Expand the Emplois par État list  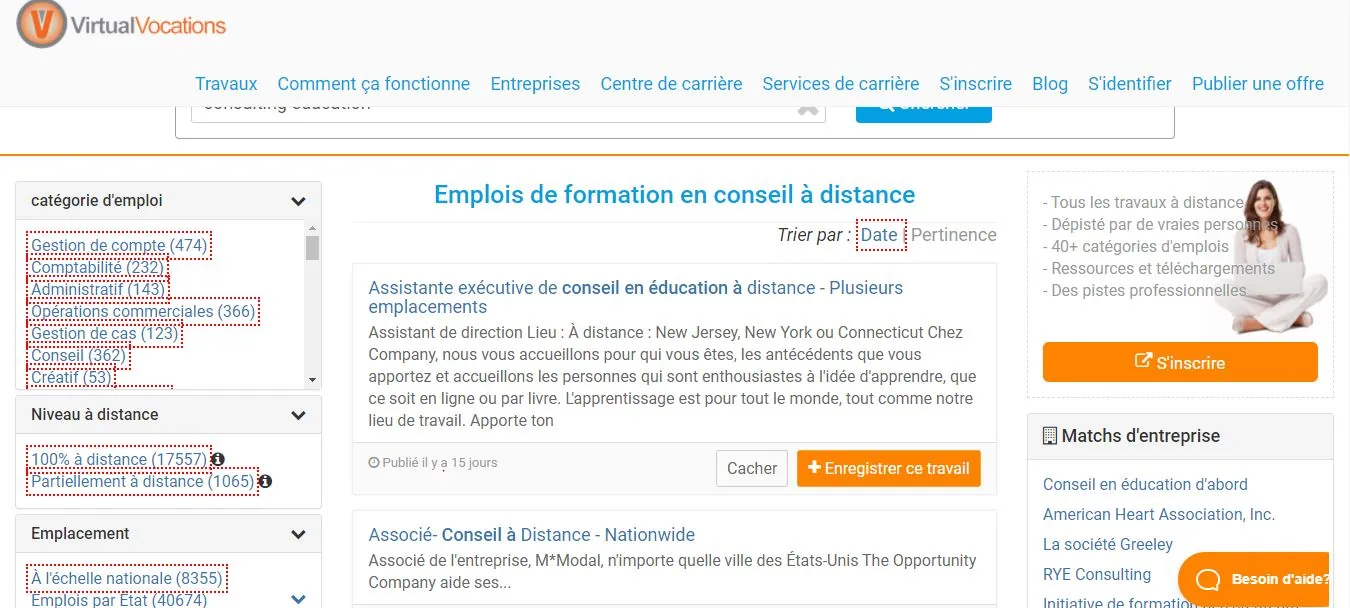click(x=298, y=600)
